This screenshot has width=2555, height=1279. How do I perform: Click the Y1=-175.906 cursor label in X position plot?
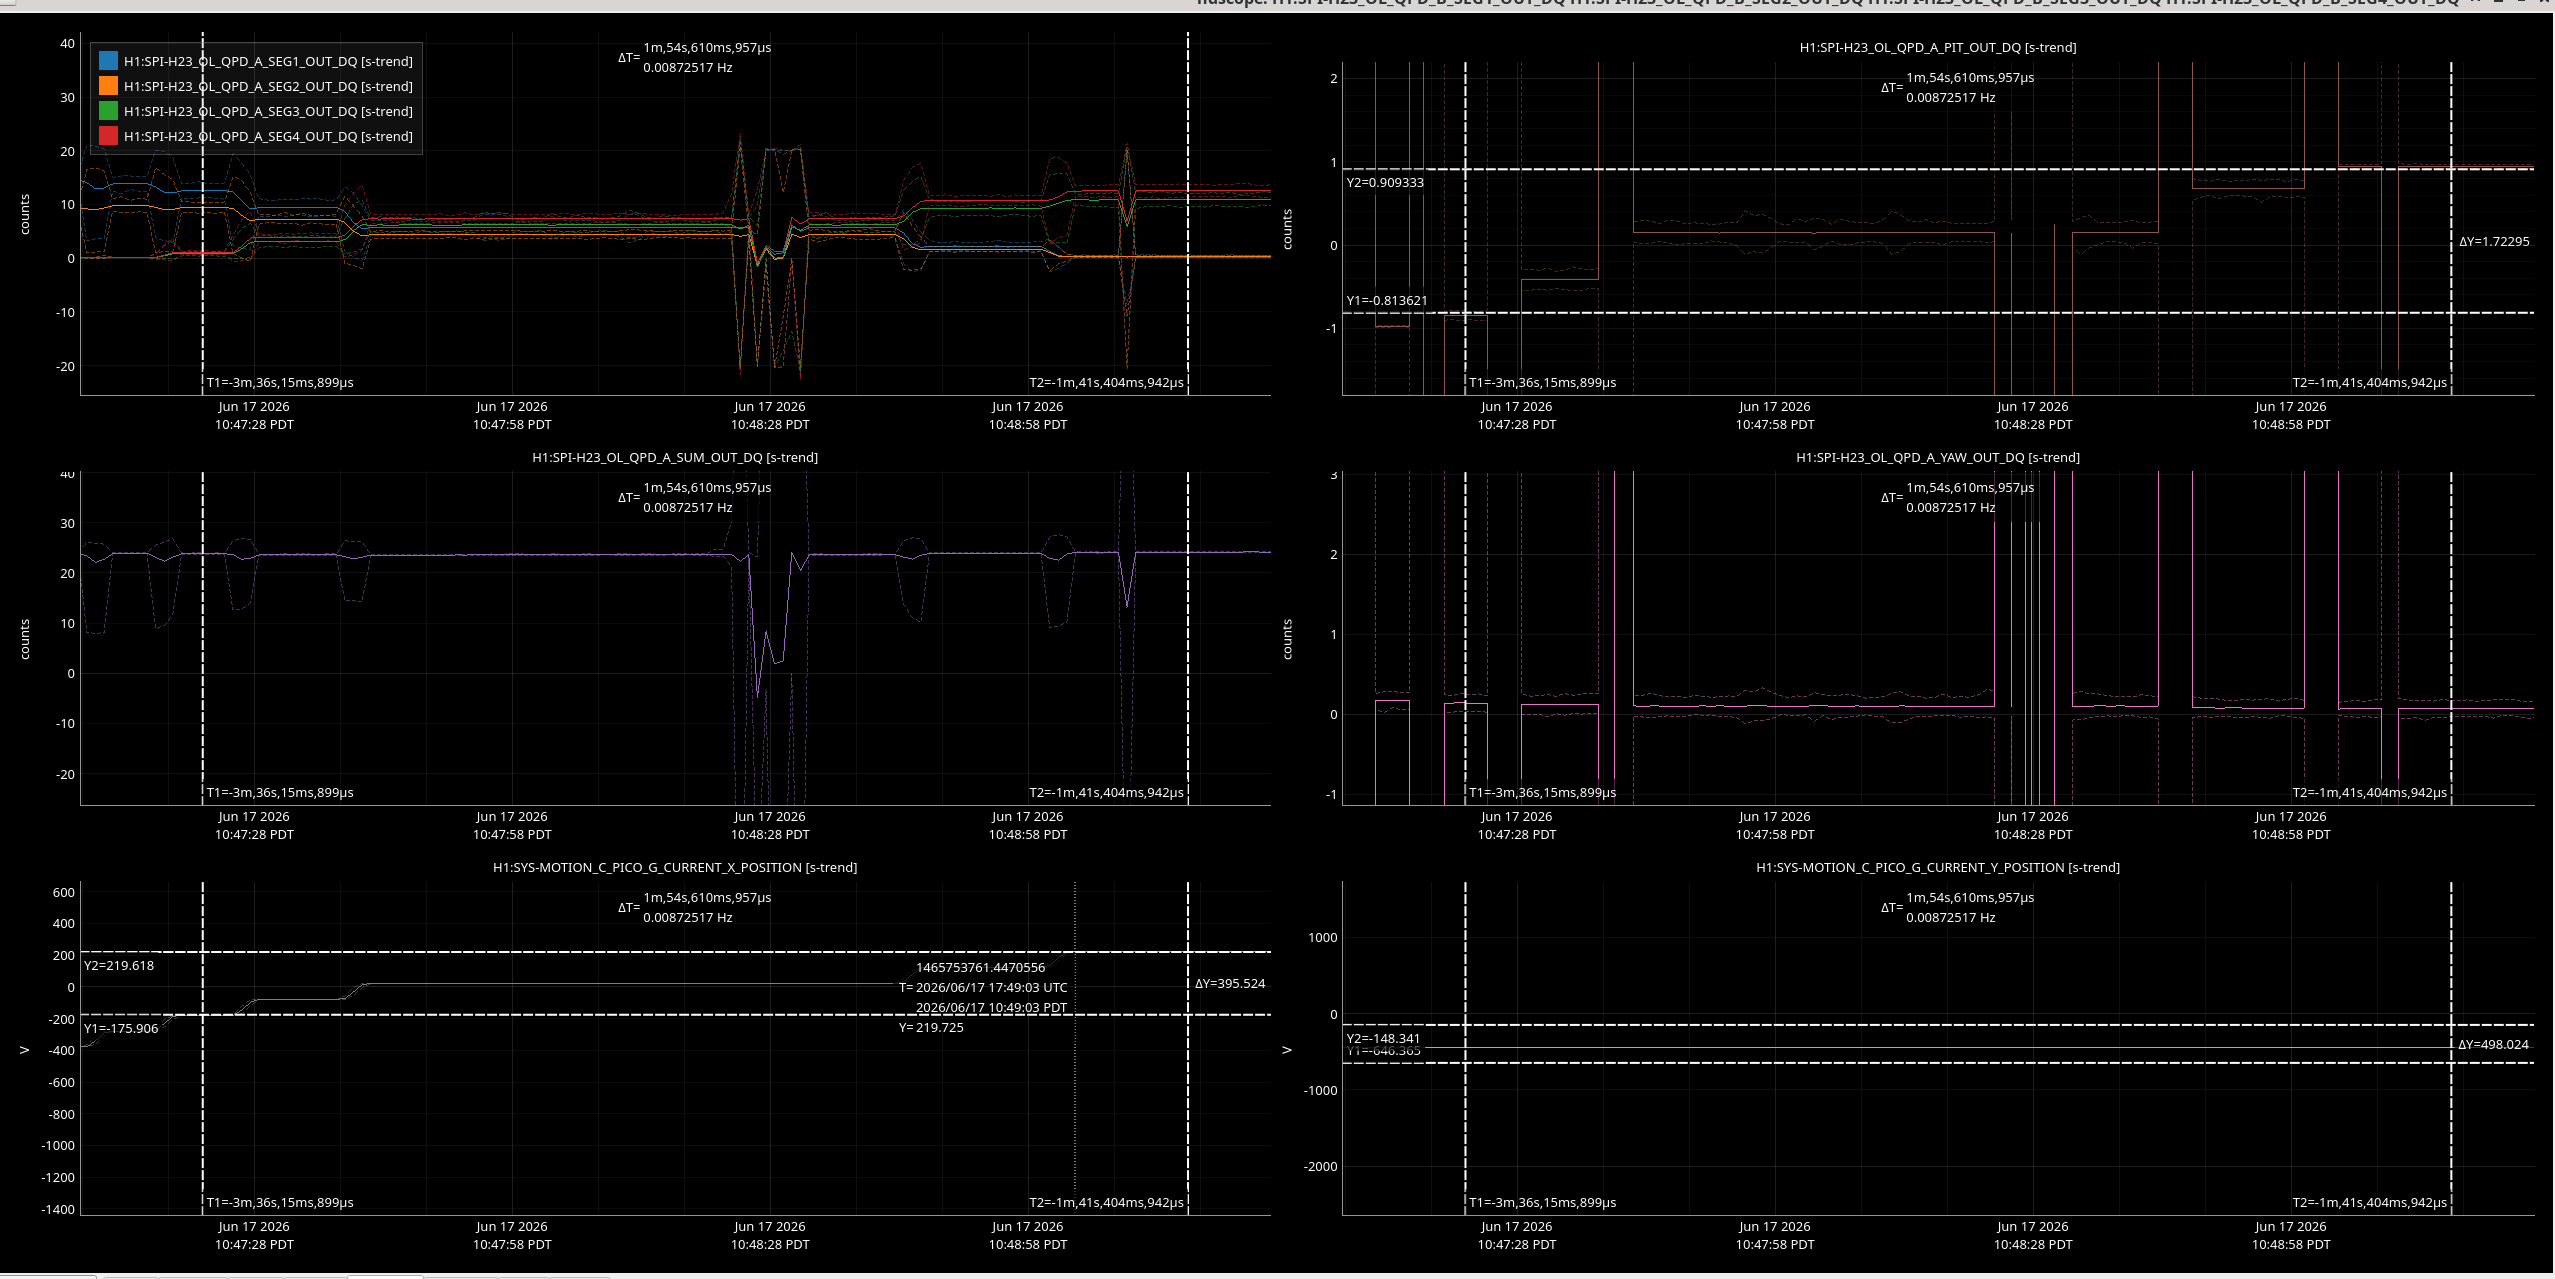121,1028
